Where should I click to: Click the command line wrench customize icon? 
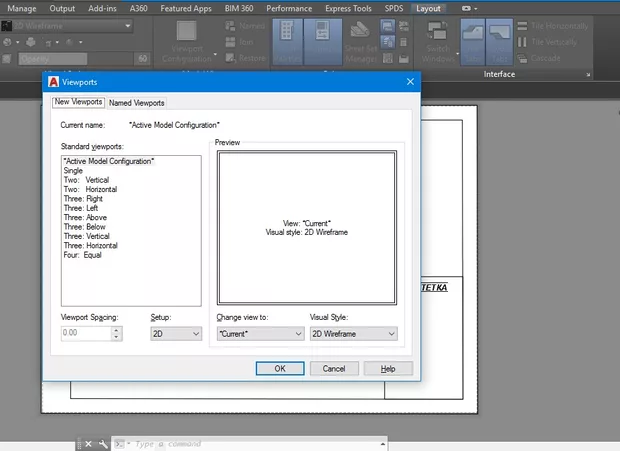(x=102, y=443)
